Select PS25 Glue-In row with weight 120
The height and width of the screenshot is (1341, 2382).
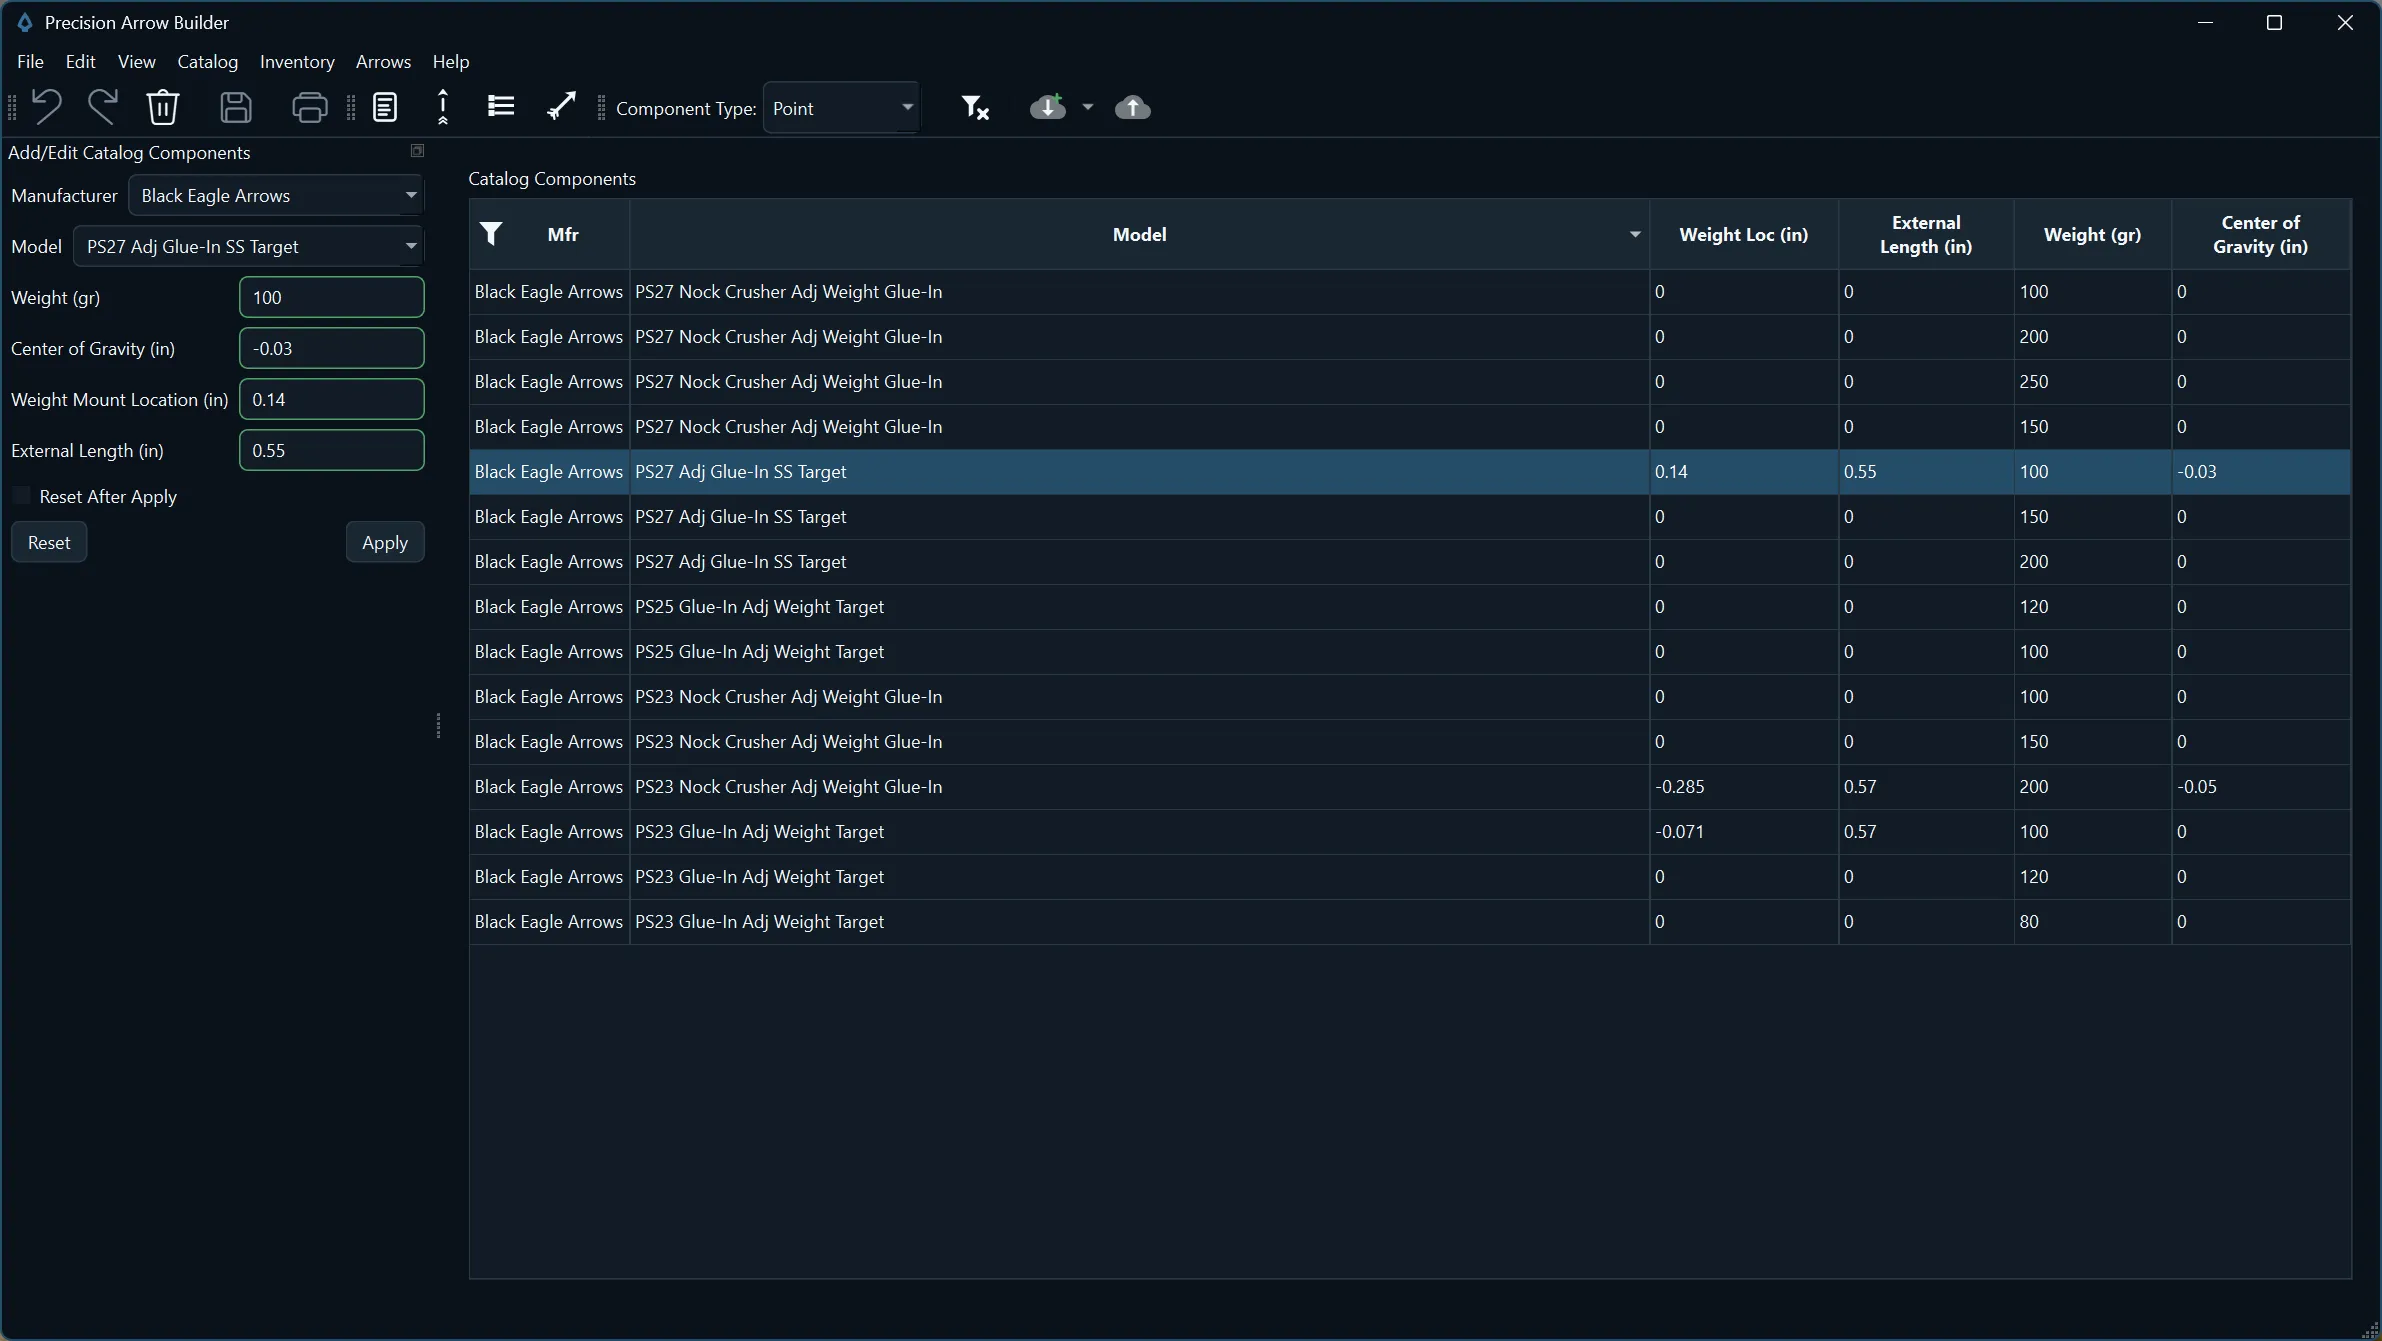click(1410, 607)
